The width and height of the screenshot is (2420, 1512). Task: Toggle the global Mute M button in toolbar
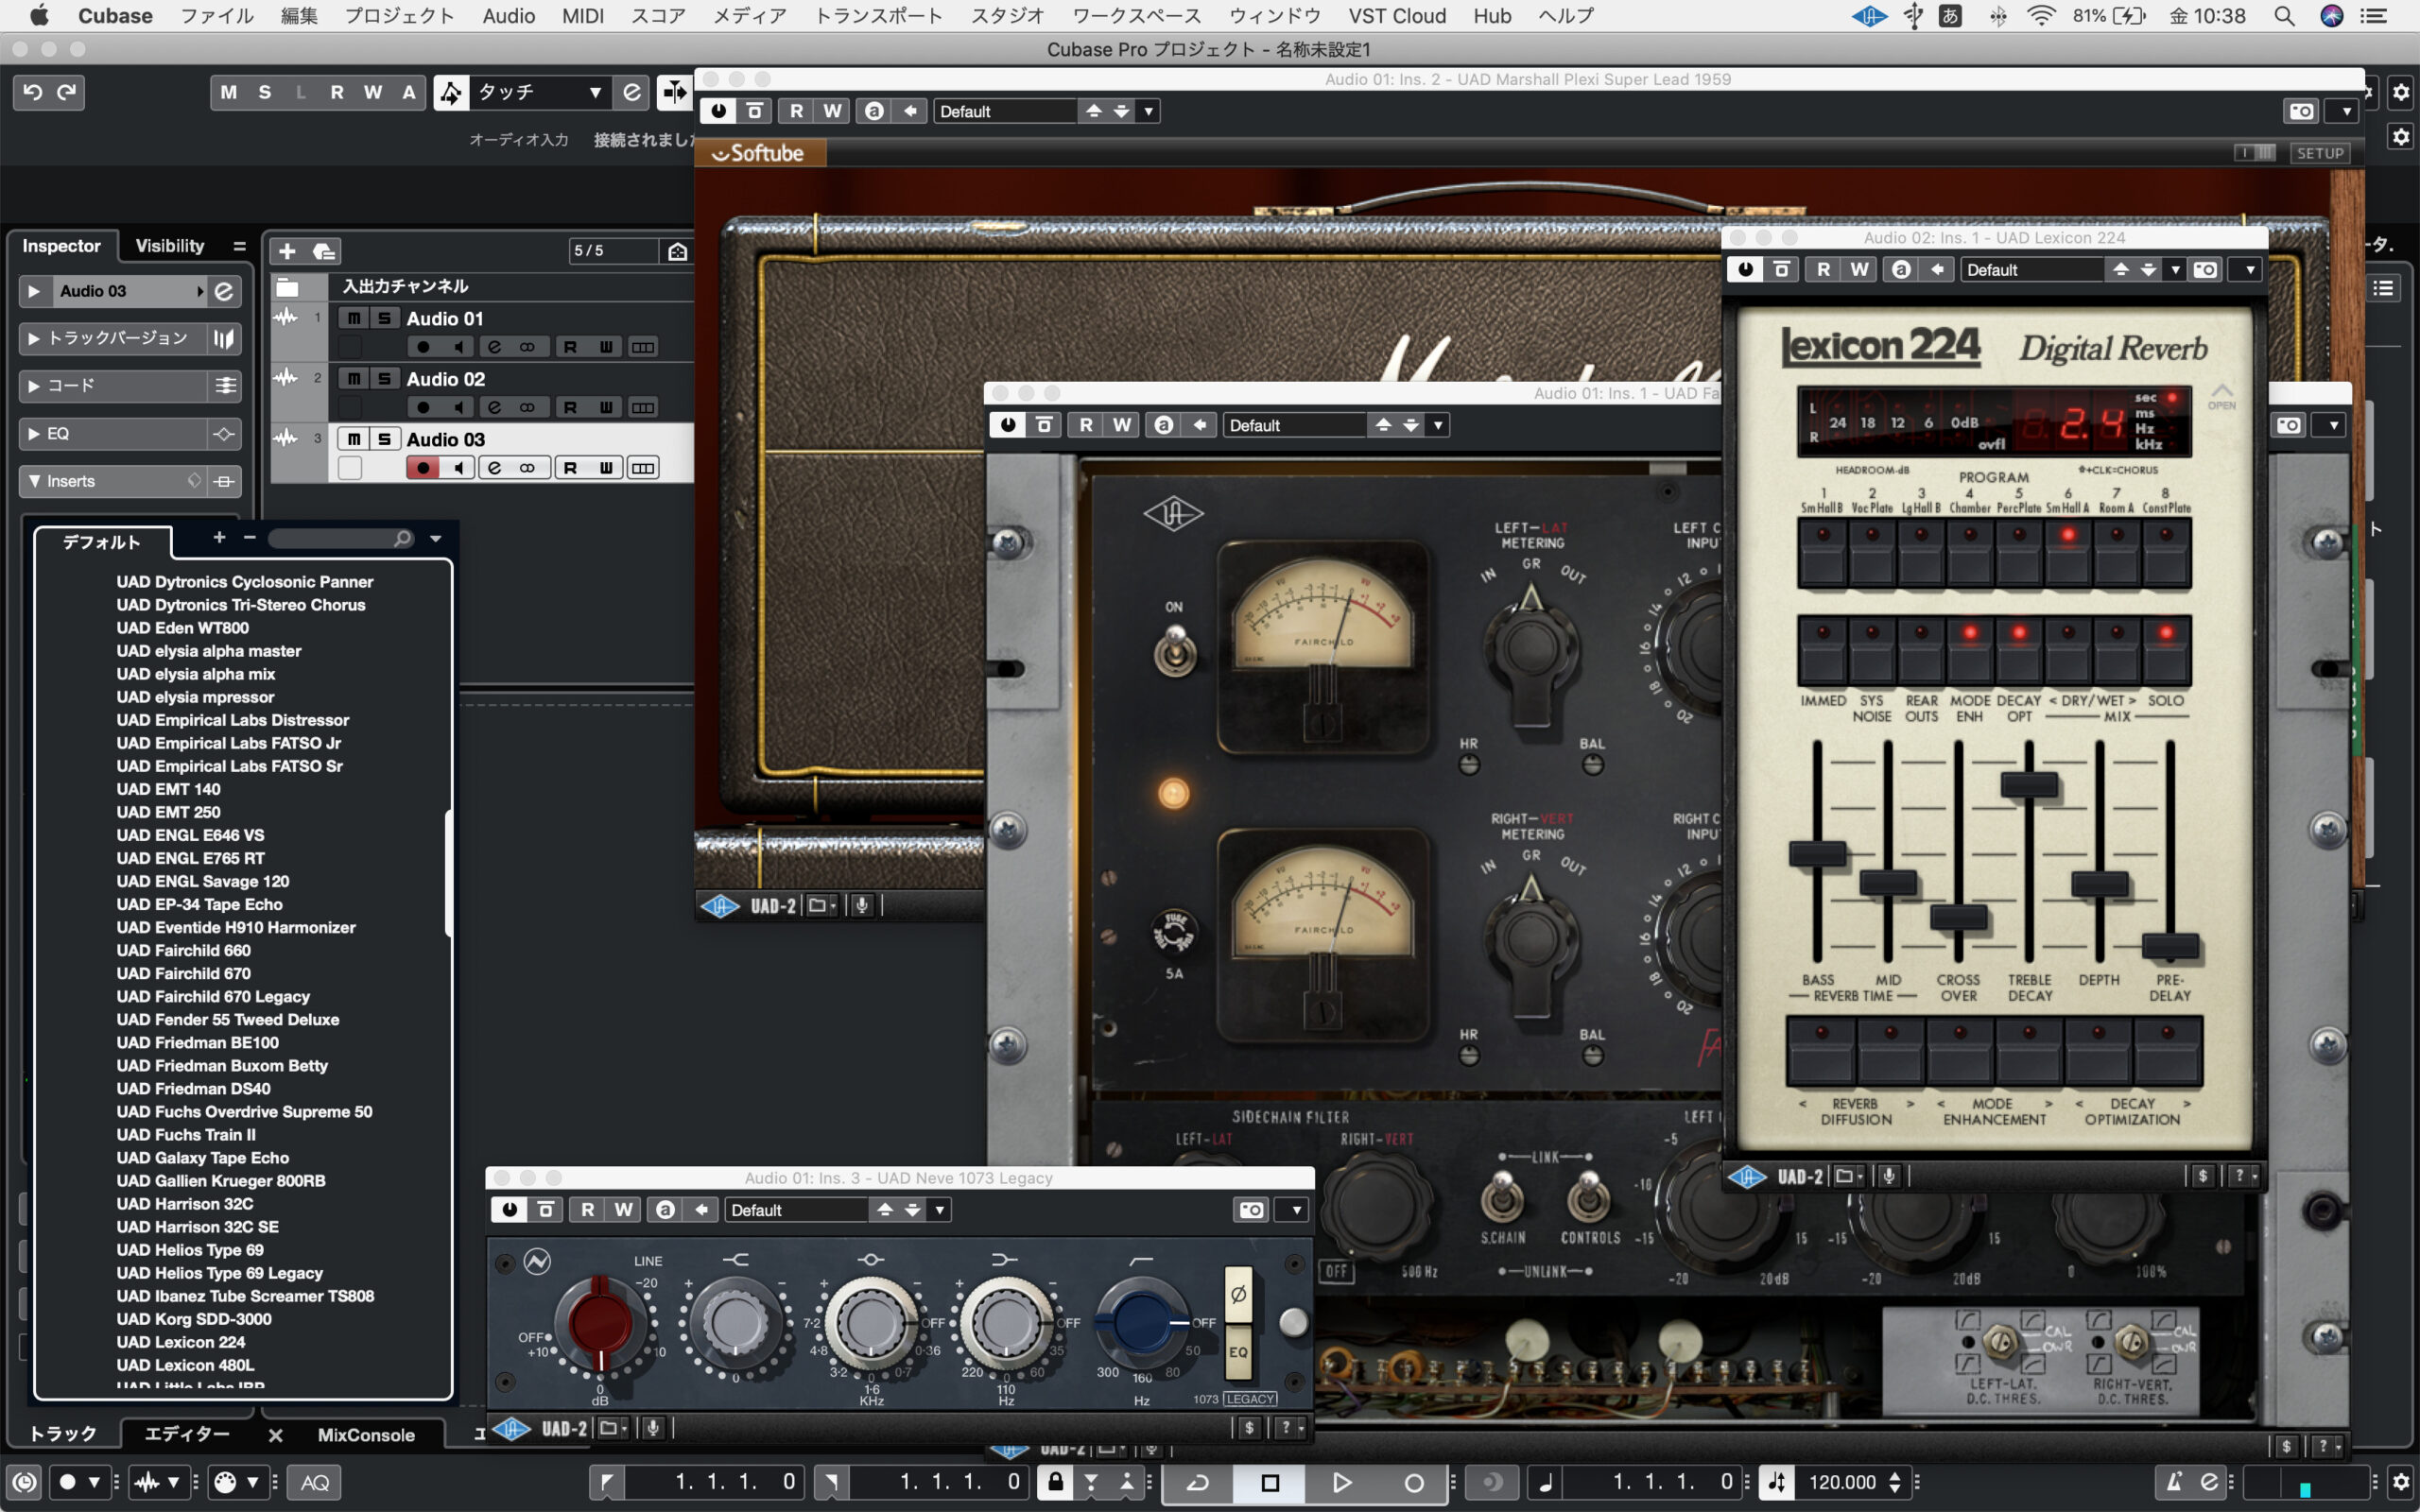coord(229,92)
